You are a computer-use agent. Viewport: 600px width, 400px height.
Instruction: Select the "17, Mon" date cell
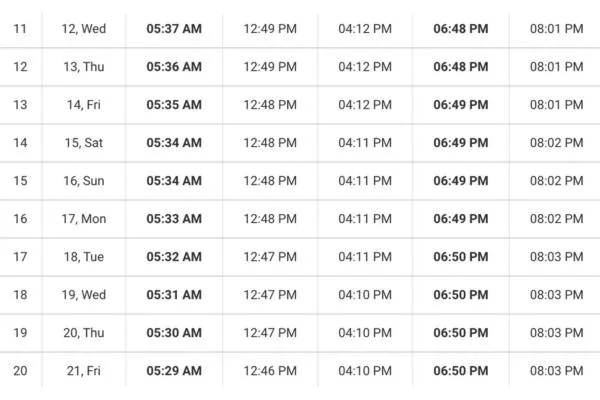pos(84,219)
